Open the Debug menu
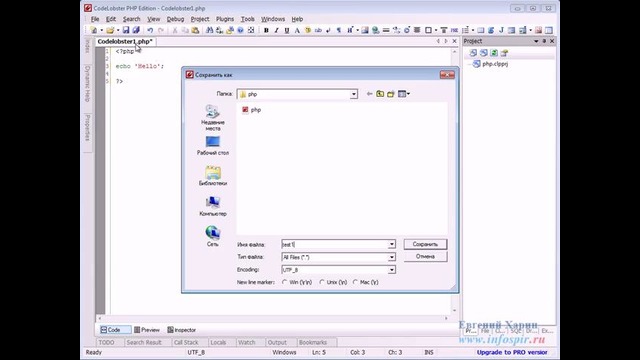This screenshot has width=640, height=360. (x=175, y=19)
